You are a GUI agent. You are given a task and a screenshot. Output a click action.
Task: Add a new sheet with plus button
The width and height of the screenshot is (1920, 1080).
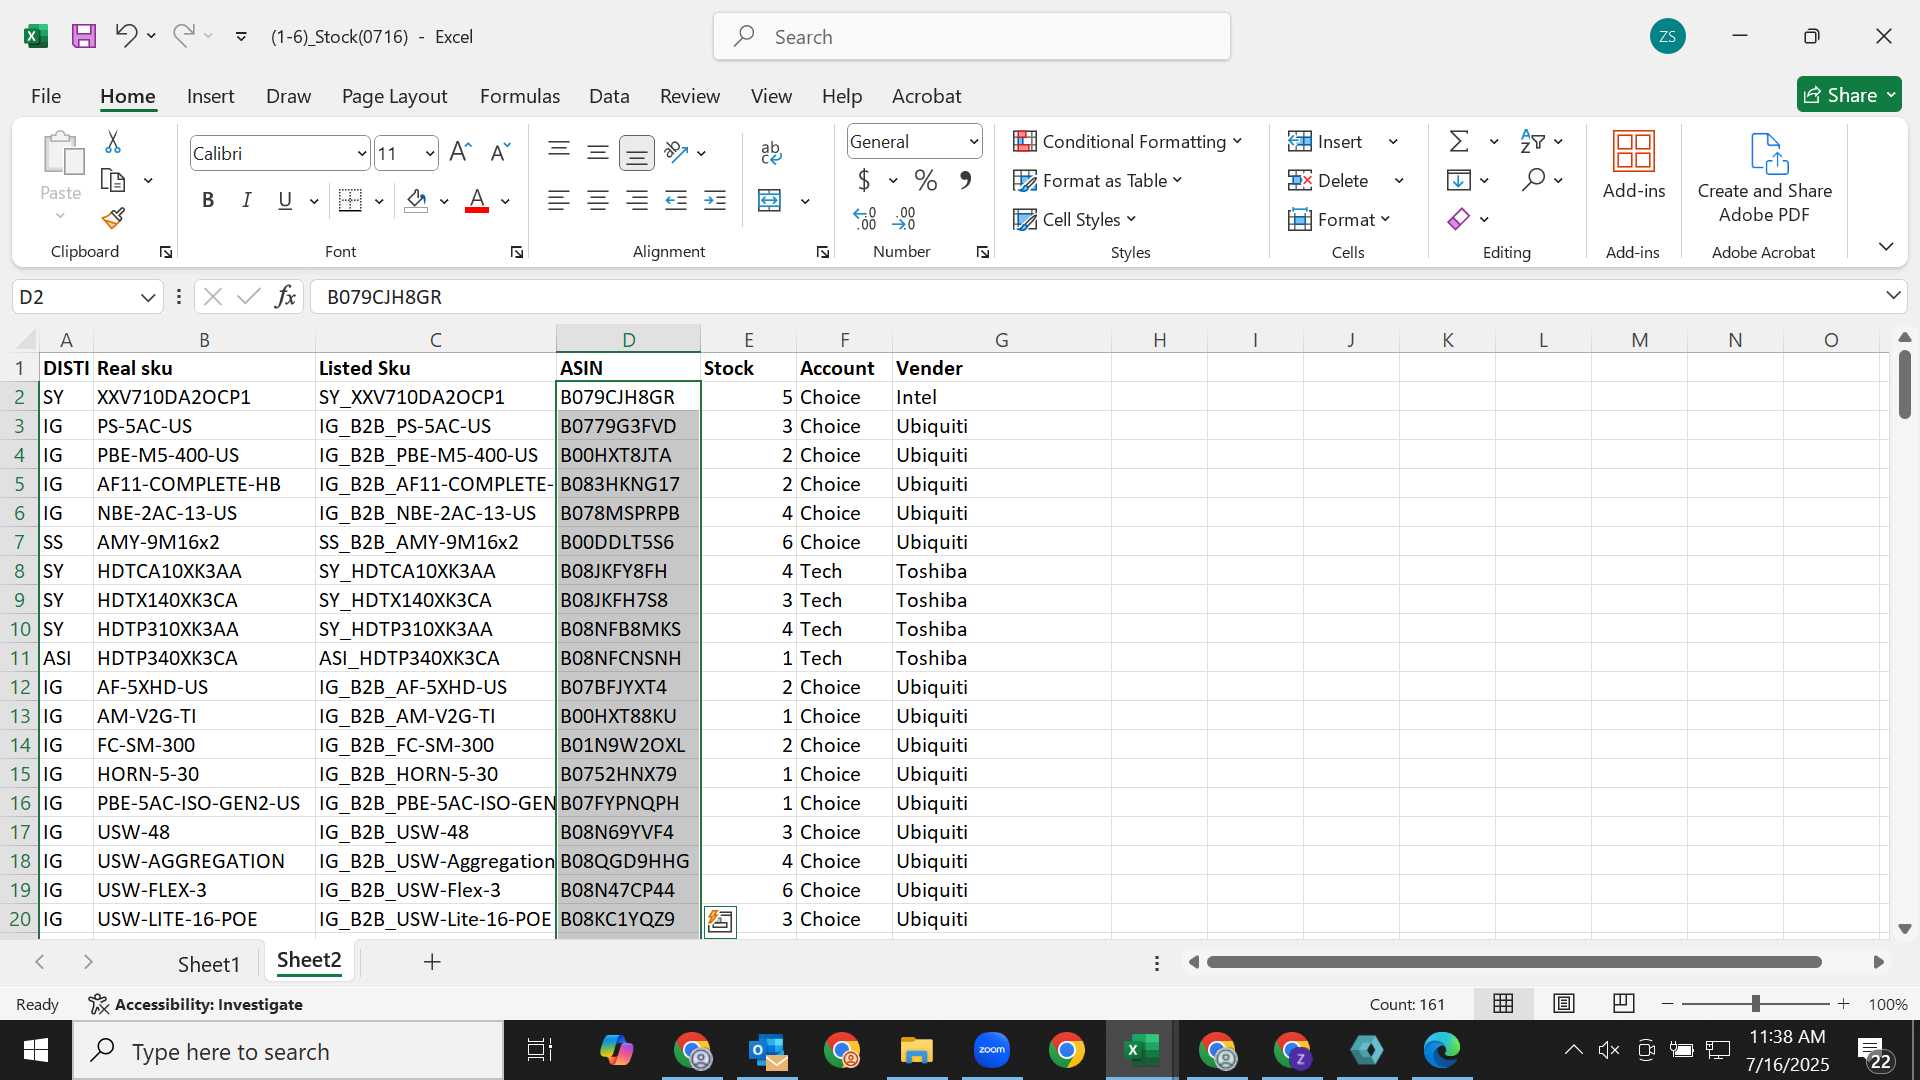pos(432,962)
